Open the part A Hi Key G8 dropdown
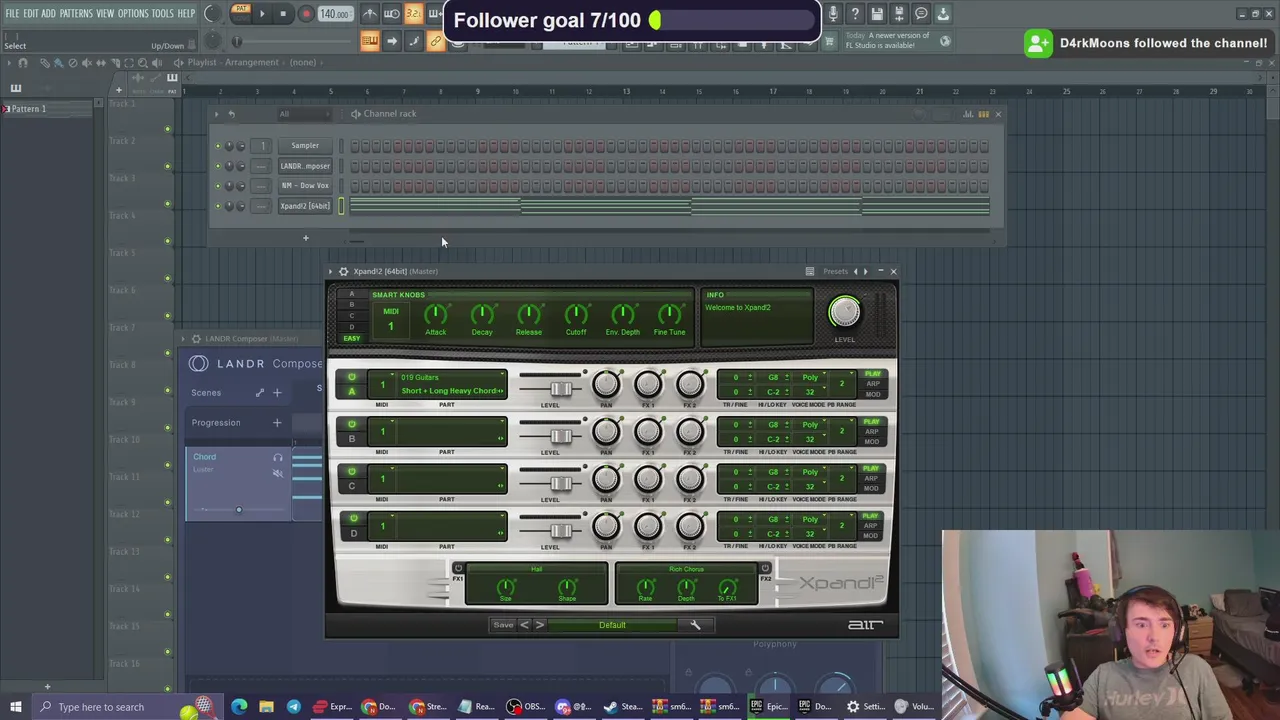 (774, 378)
